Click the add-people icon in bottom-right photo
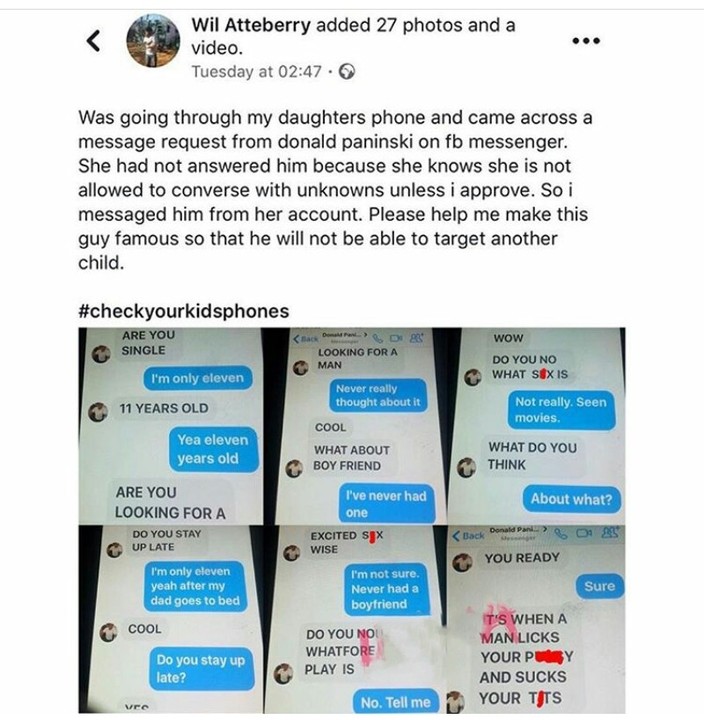This screenshot has width=704, height=720. click(610, 533)
